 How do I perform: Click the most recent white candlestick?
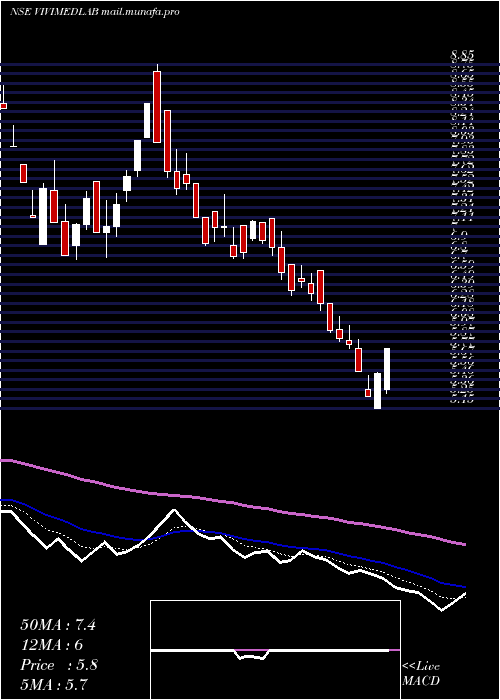(387, 369)
